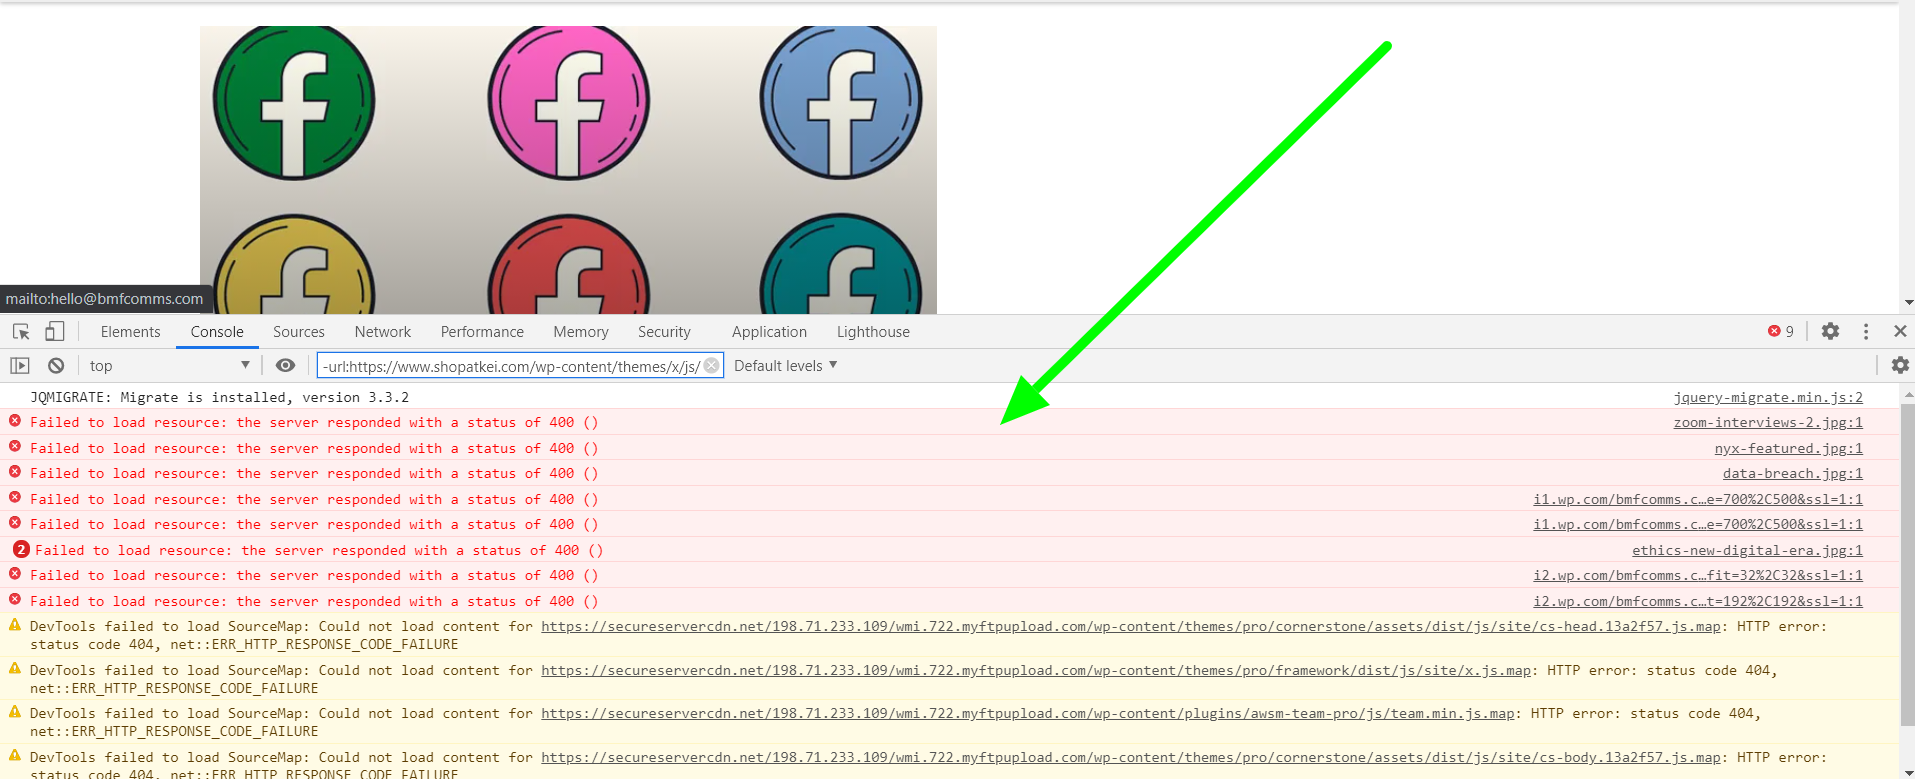Open the Sources tab
The width and height of the screenshot is (1915, 779).
coord(299,332)
